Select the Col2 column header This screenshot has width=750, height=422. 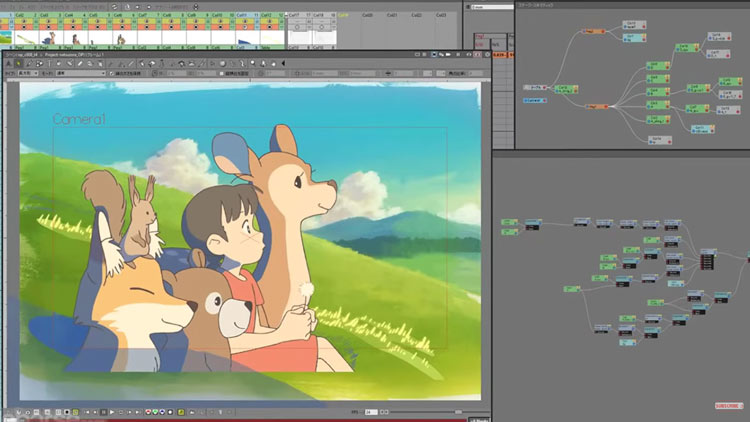coord(26,15)
